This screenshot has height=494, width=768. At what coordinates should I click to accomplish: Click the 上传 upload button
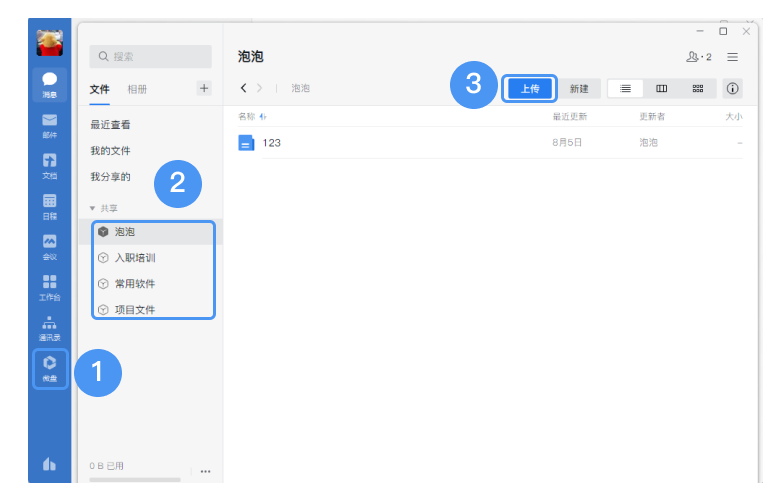pyautogui.click(x=530, y=89)
